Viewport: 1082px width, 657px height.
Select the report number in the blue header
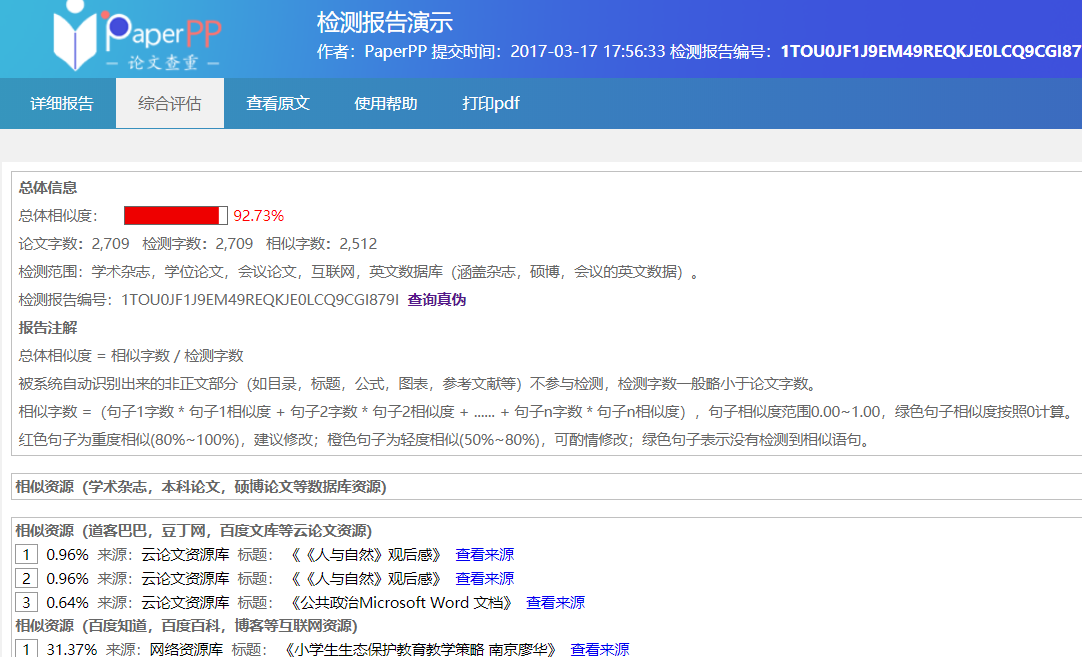point(931,52)
